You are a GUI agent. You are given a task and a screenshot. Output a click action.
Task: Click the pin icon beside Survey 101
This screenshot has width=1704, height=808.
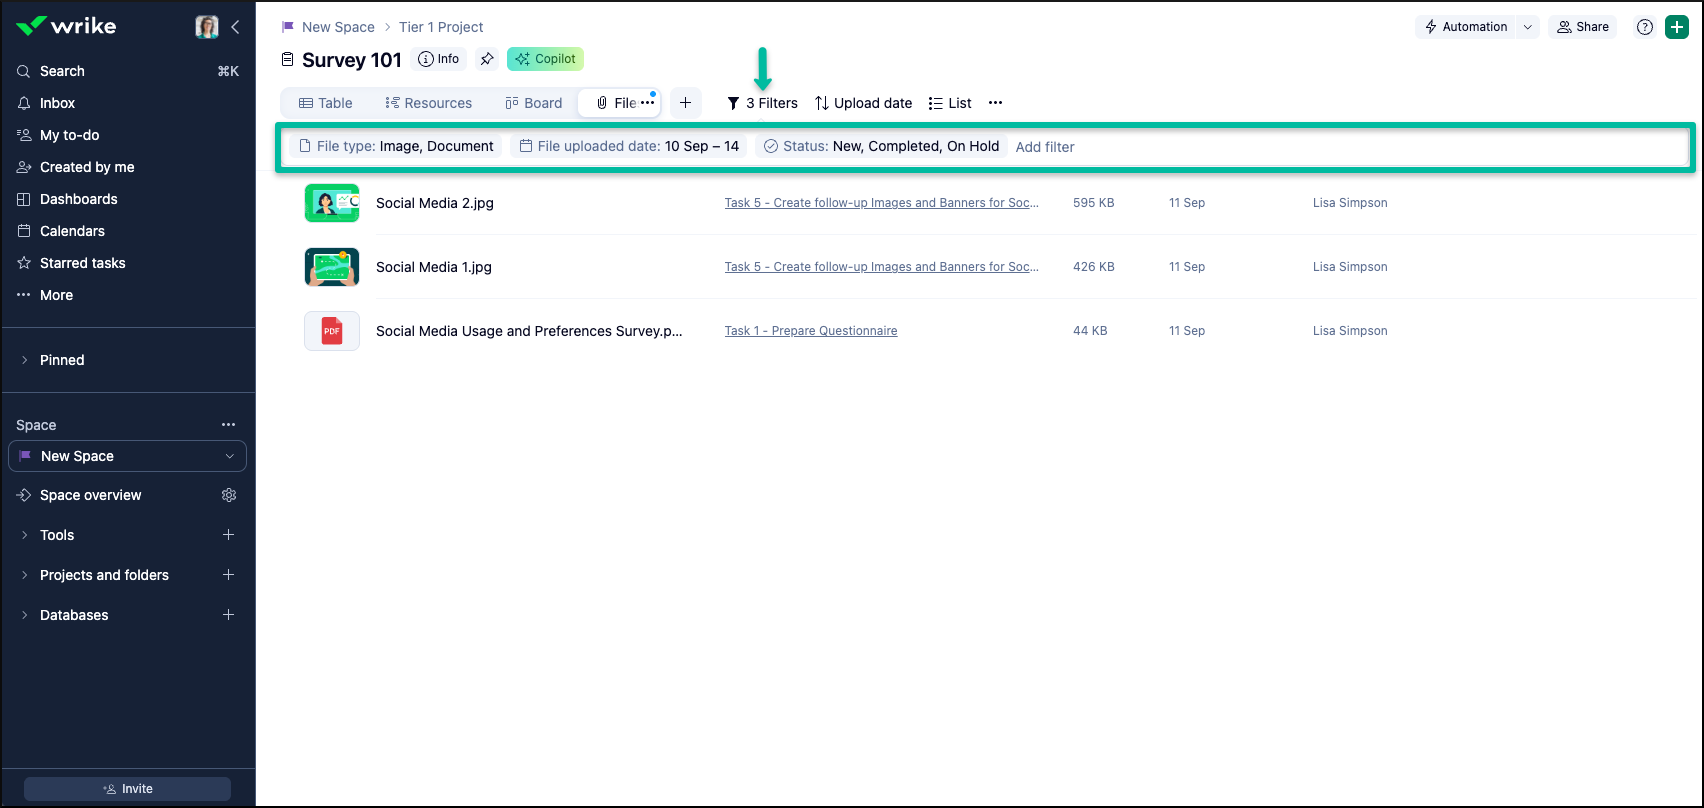point(487,59)
